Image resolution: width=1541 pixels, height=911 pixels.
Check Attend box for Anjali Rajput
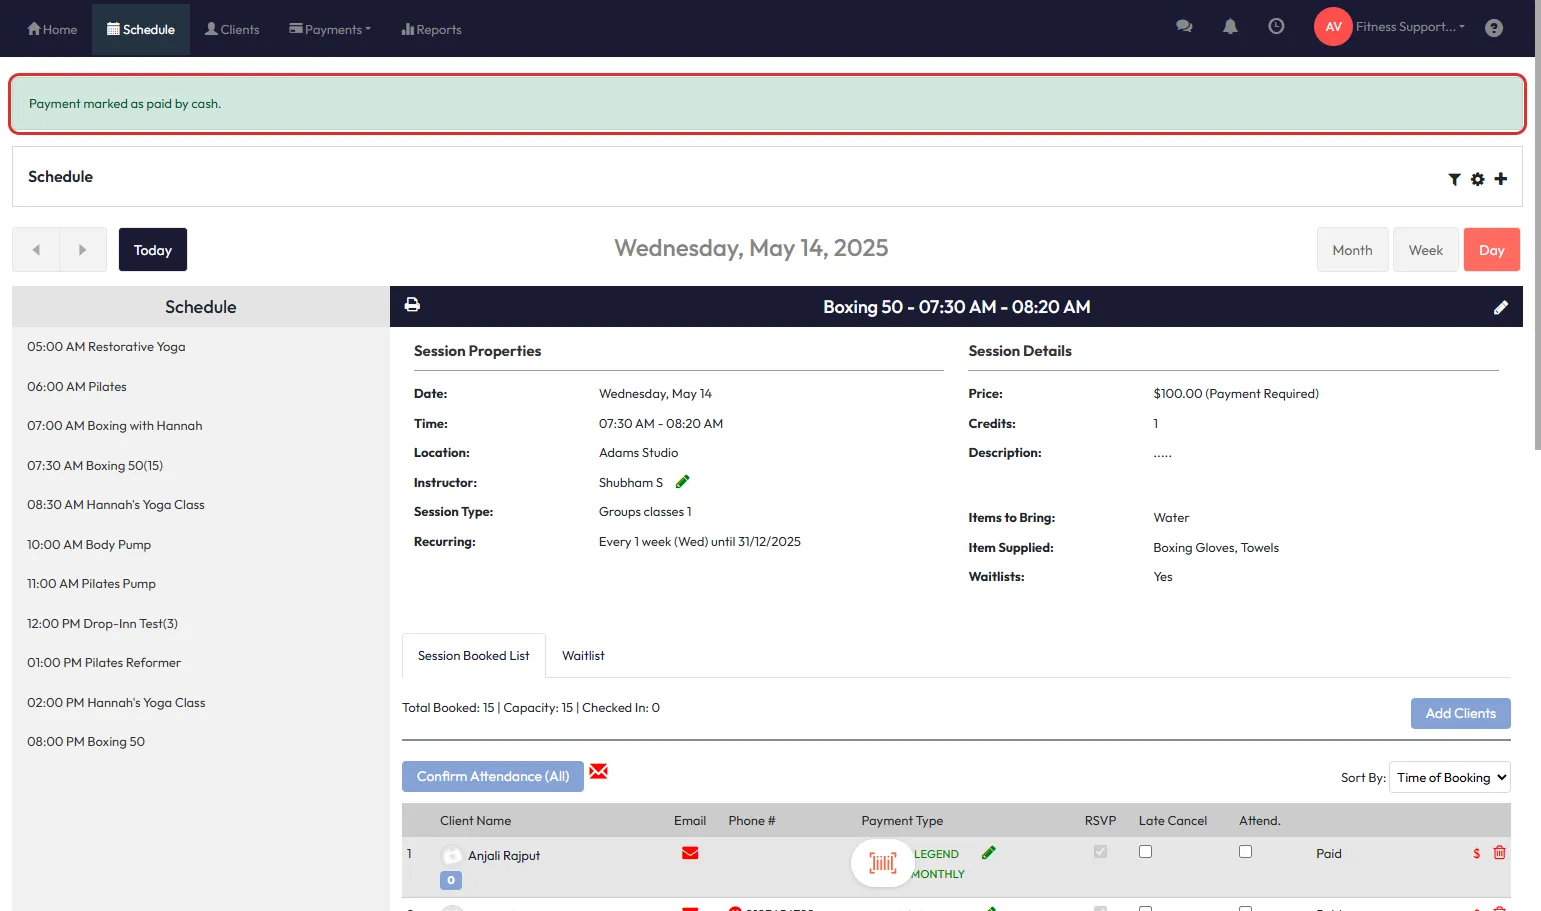coord(1245,852)
